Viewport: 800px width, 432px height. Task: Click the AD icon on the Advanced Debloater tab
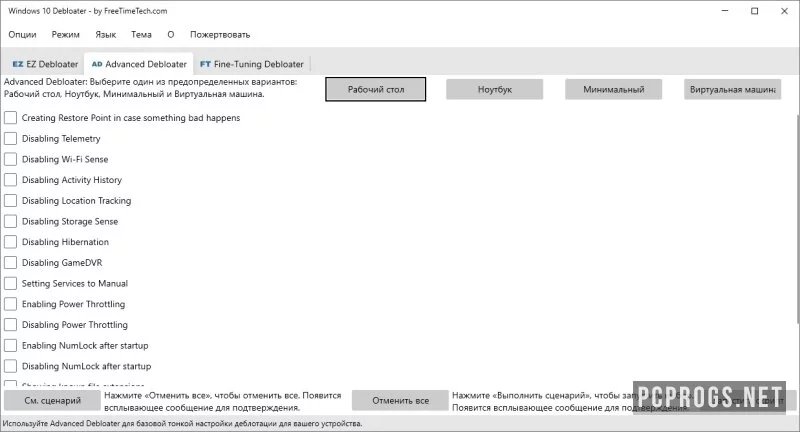pos(97,64)
